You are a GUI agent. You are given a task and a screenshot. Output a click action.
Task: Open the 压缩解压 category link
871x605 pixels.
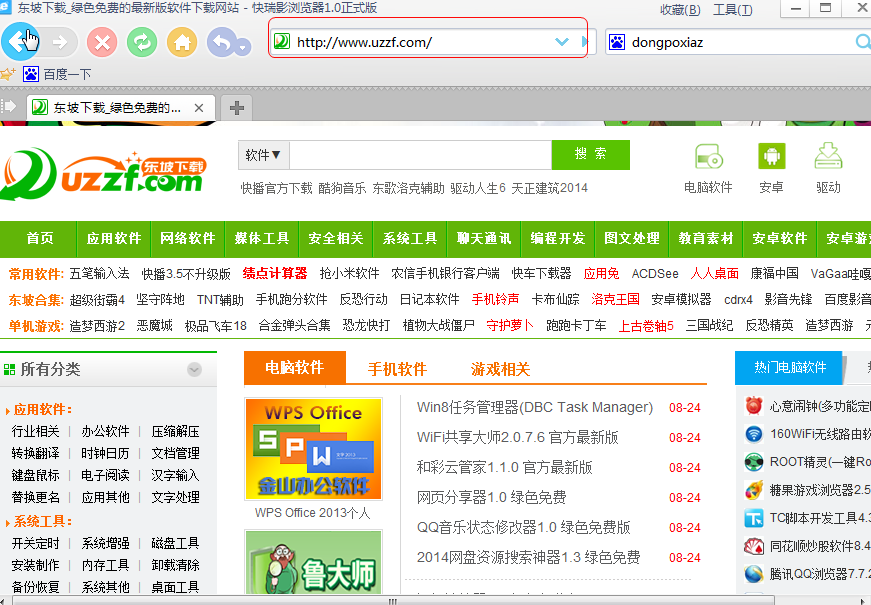(176, 431)
